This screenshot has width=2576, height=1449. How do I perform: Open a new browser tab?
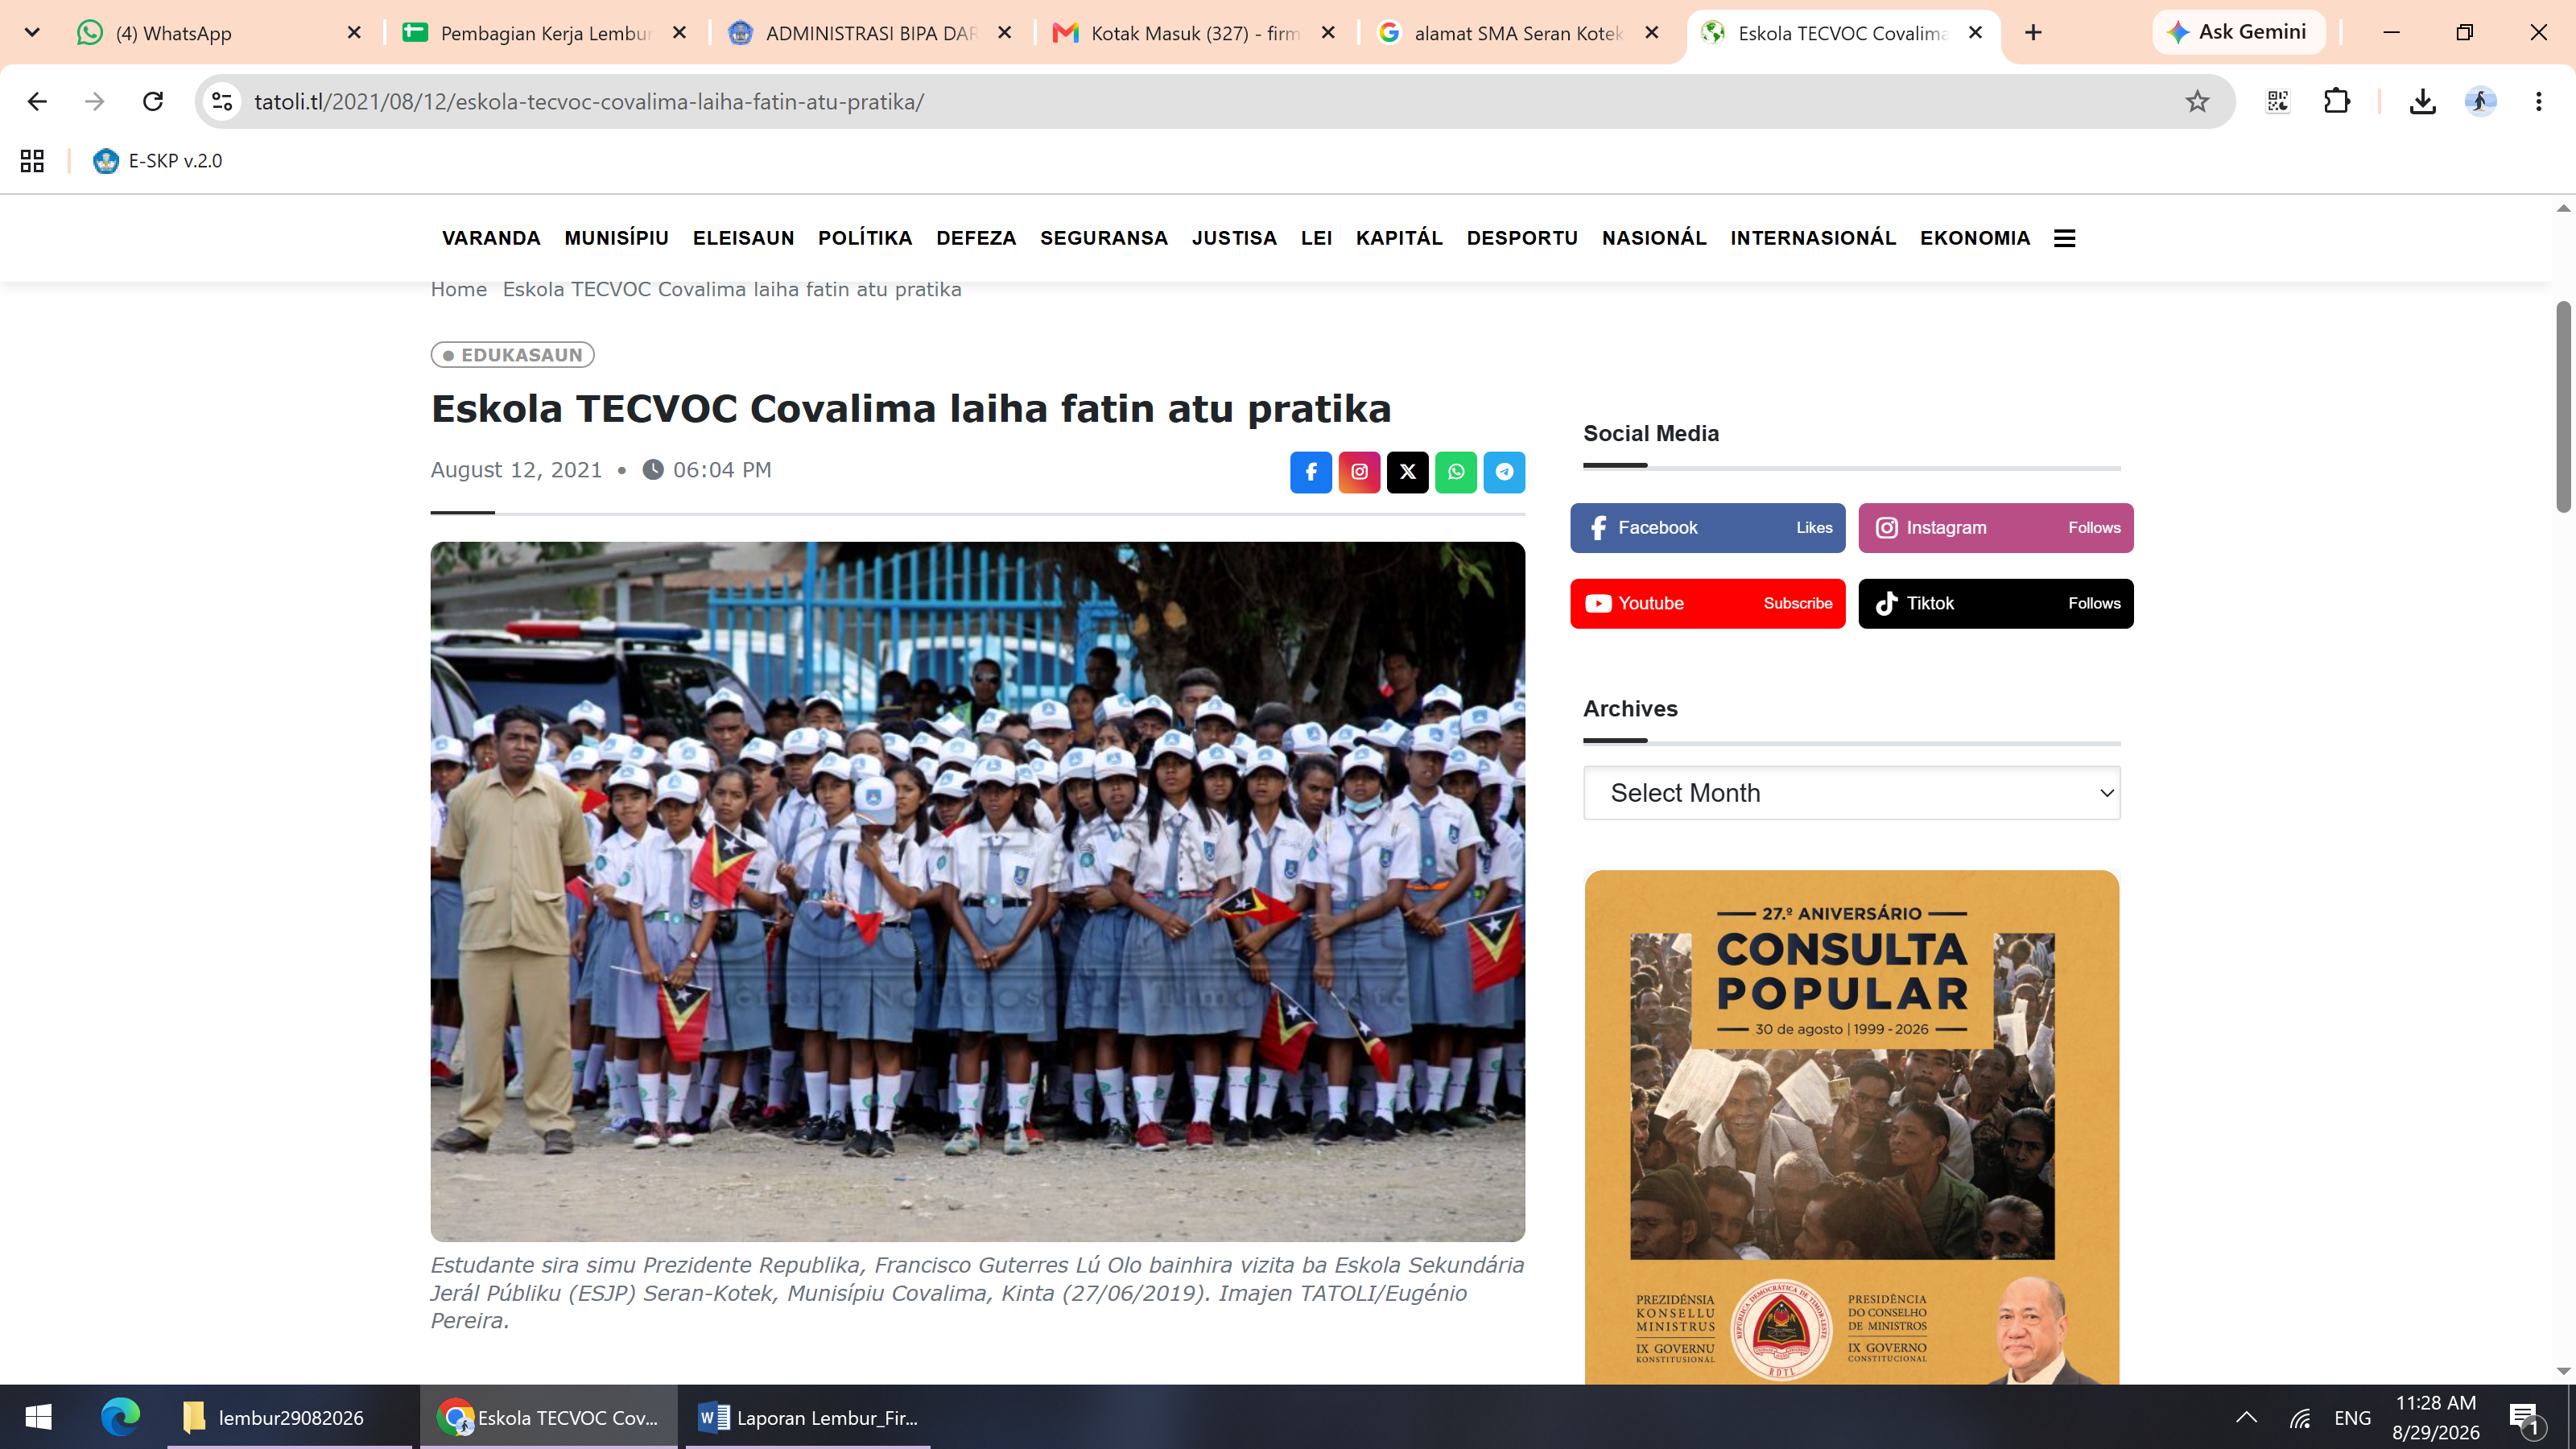point(2033,33)
